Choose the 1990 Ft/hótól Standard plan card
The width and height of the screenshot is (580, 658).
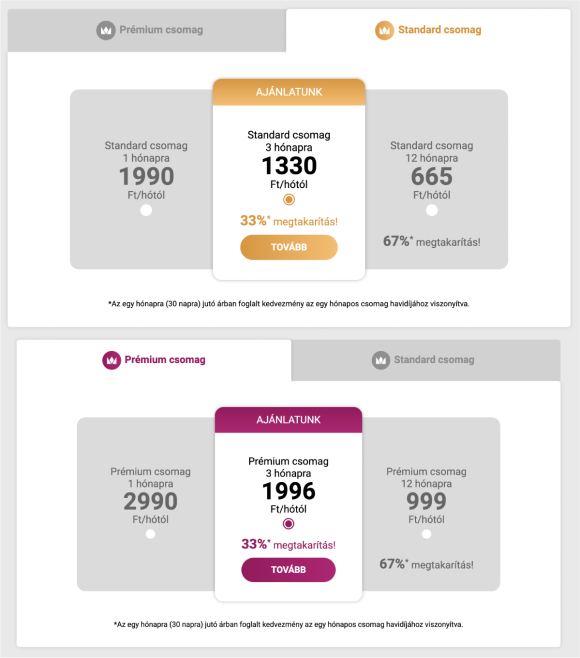pos(141,179)
